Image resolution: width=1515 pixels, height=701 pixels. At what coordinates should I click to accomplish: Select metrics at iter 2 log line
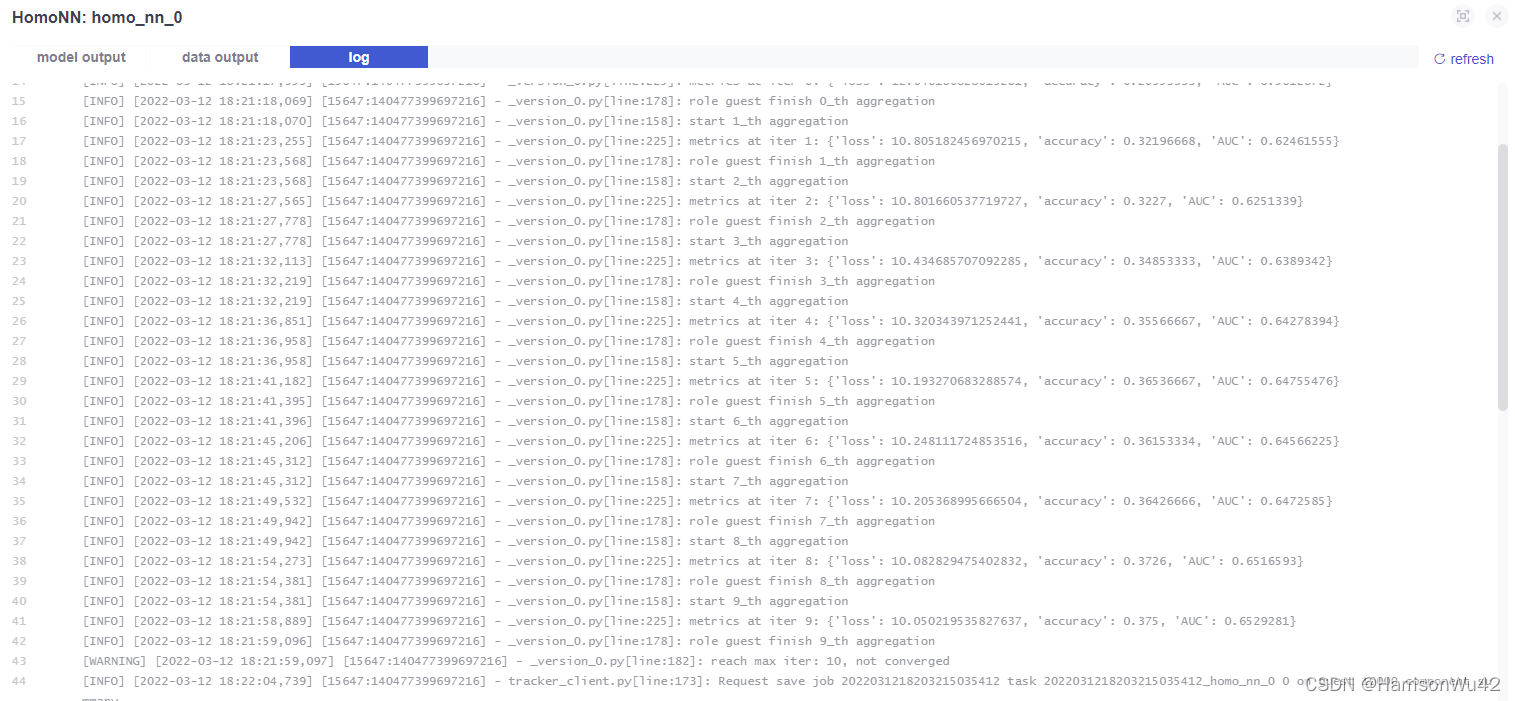[693, 201]
